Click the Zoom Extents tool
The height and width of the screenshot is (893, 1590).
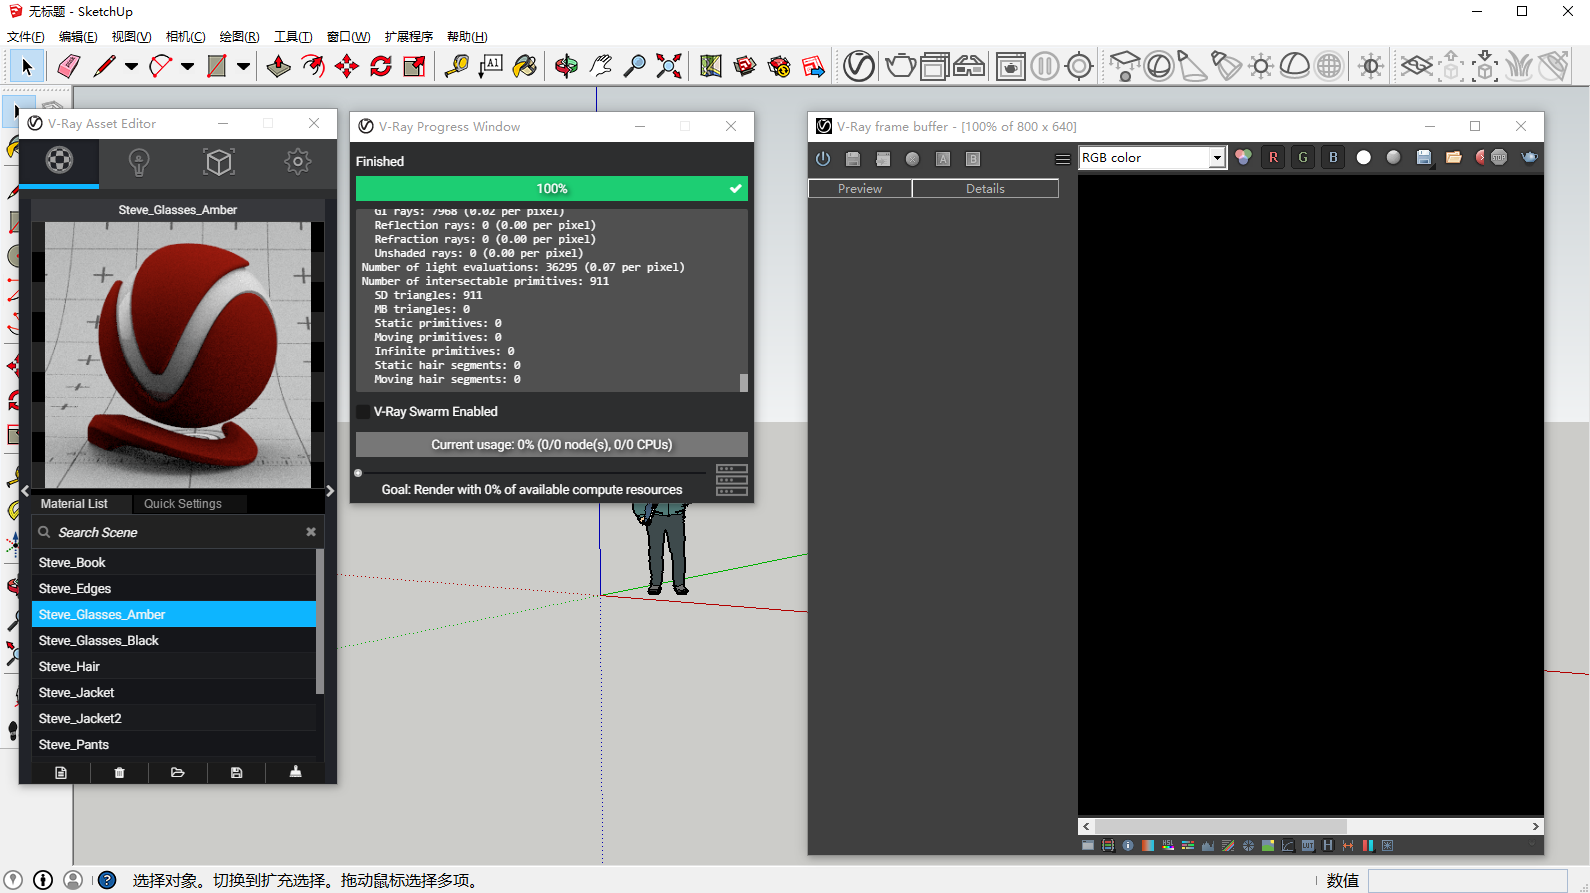click(x=668, y=66)
